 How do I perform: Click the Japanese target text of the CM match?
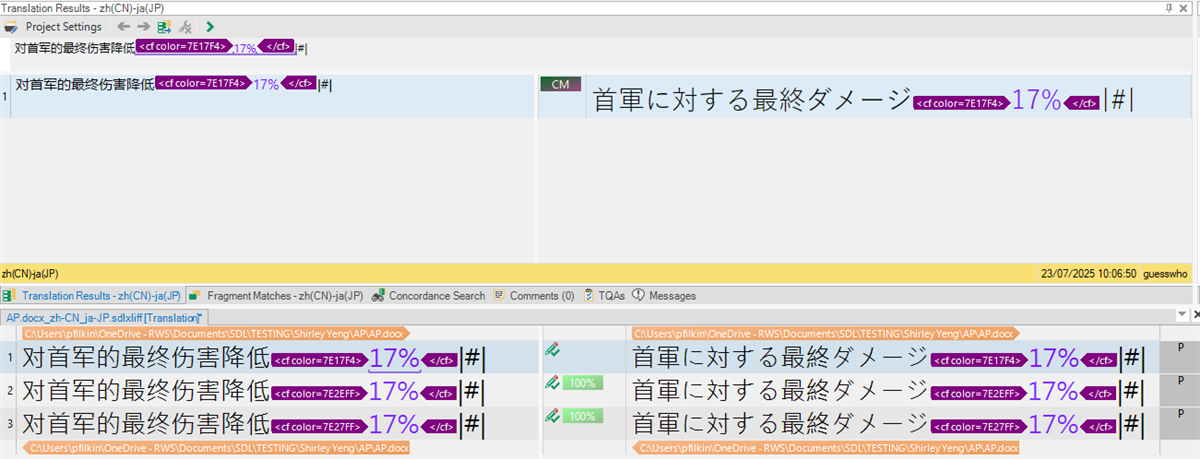[752, 99]
